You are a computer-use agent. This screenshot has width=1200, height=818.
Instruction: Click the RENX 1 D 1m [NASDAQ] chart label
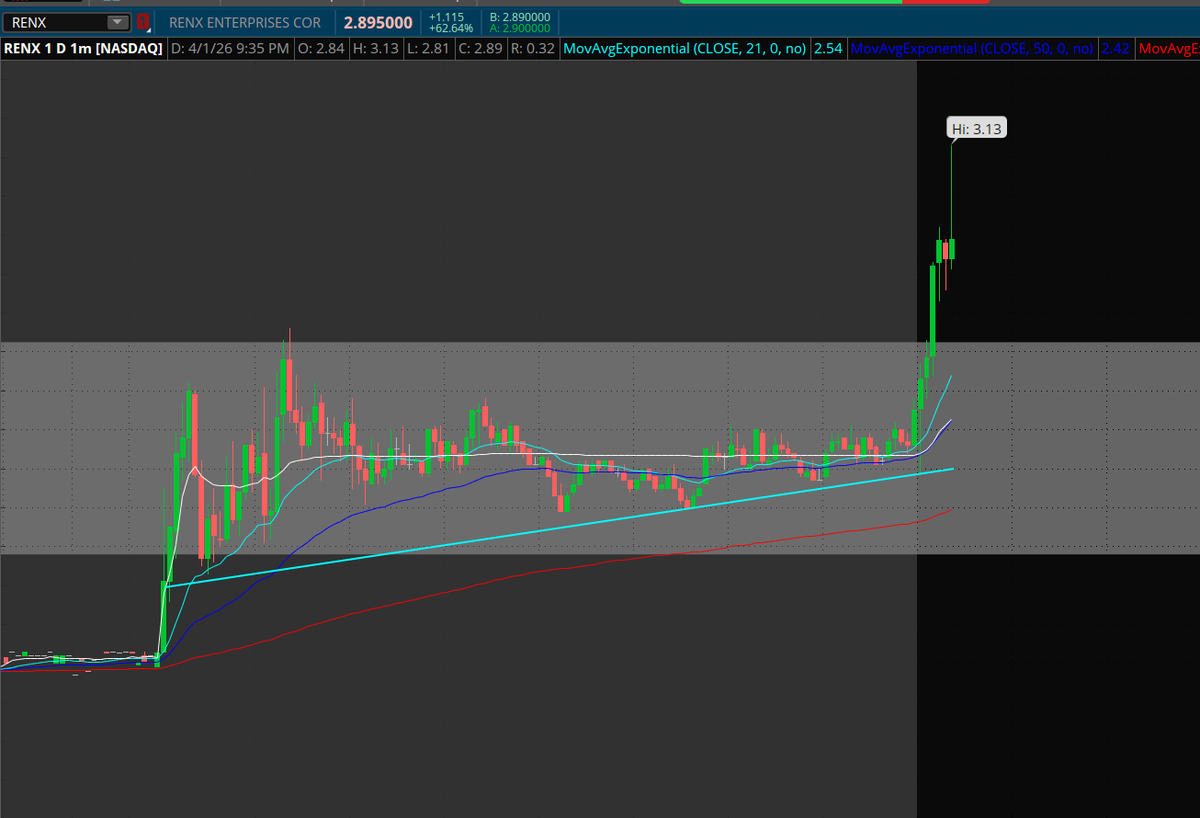click(x=83, y=48)
